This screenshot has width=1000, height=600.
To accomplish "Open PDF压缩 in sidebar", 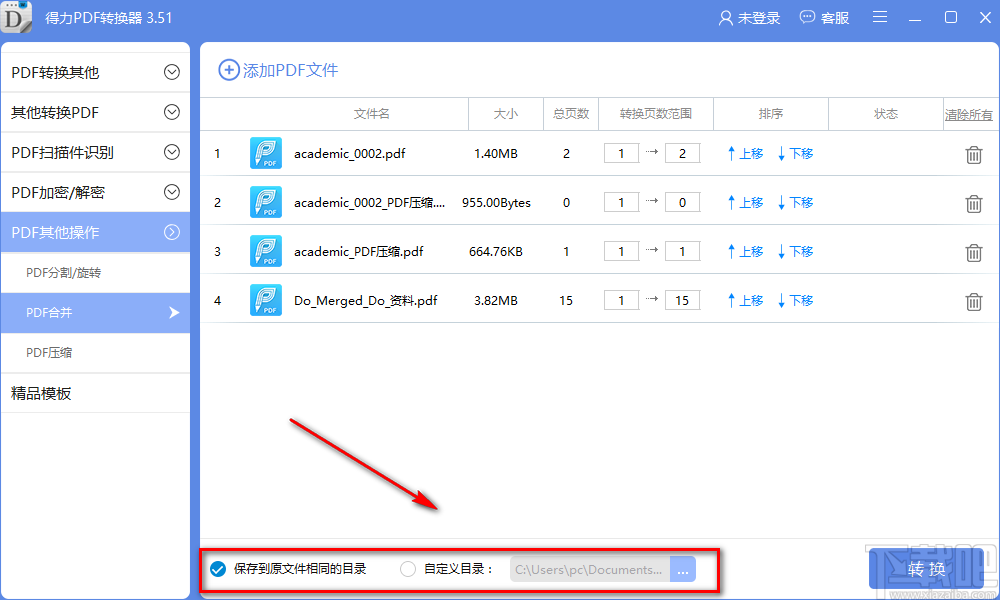I will 96,353.
